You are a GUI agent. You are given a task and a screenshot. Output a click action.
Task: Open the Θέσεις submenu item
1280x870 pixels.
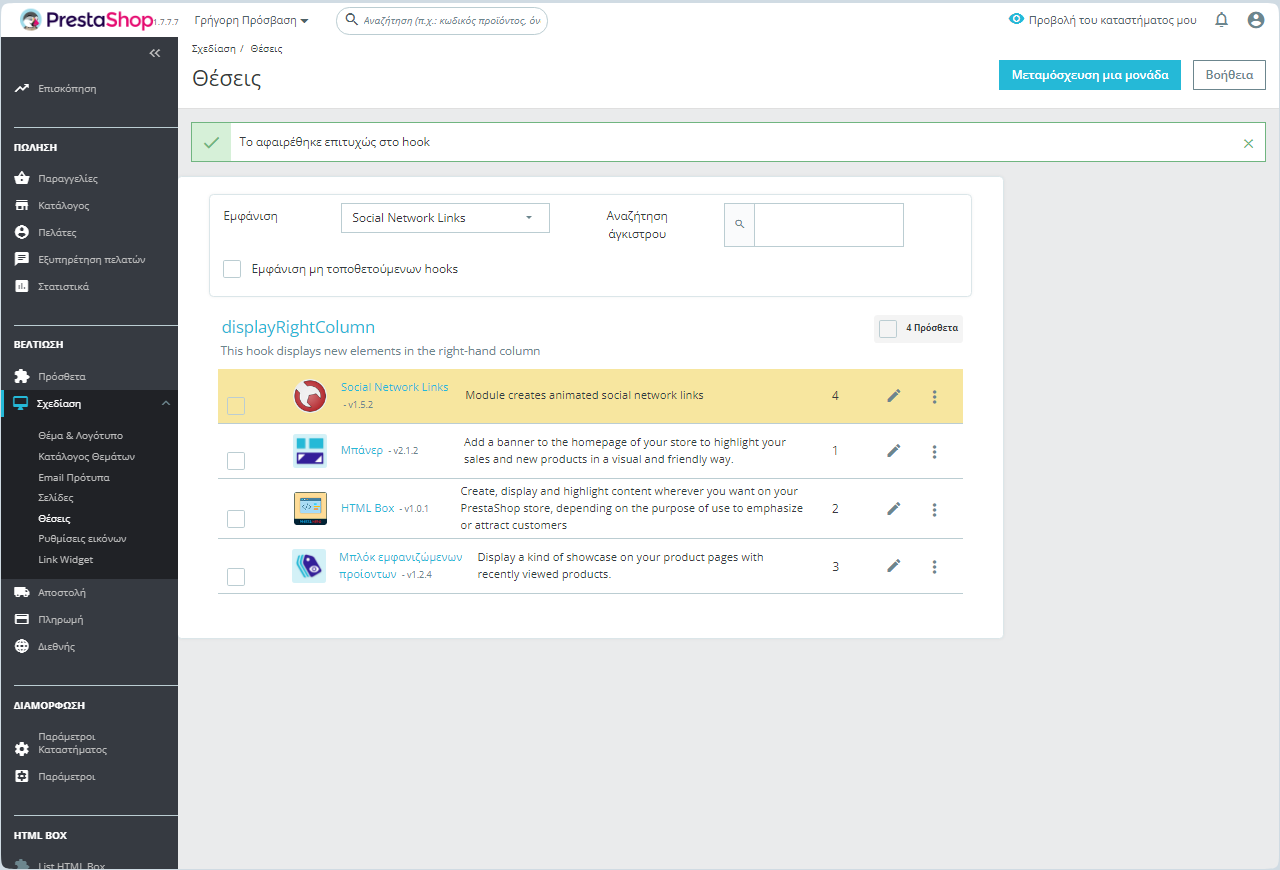(x=54, y=519)
